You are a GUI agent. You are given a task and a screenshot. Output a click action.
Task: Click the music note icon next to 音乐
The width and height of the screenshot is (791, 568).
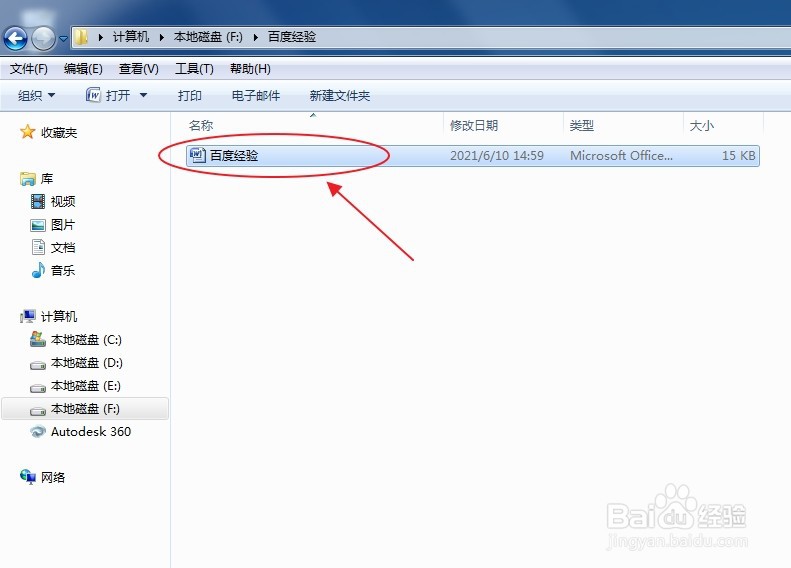click(x=38, y=270)
